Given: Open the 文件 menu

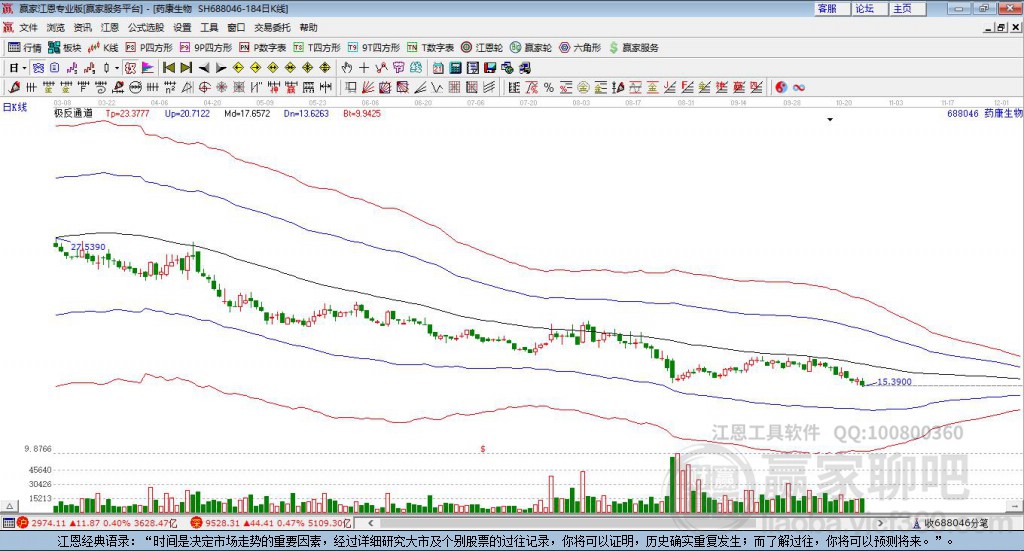Looking at the screenshot, I should 28,27.
